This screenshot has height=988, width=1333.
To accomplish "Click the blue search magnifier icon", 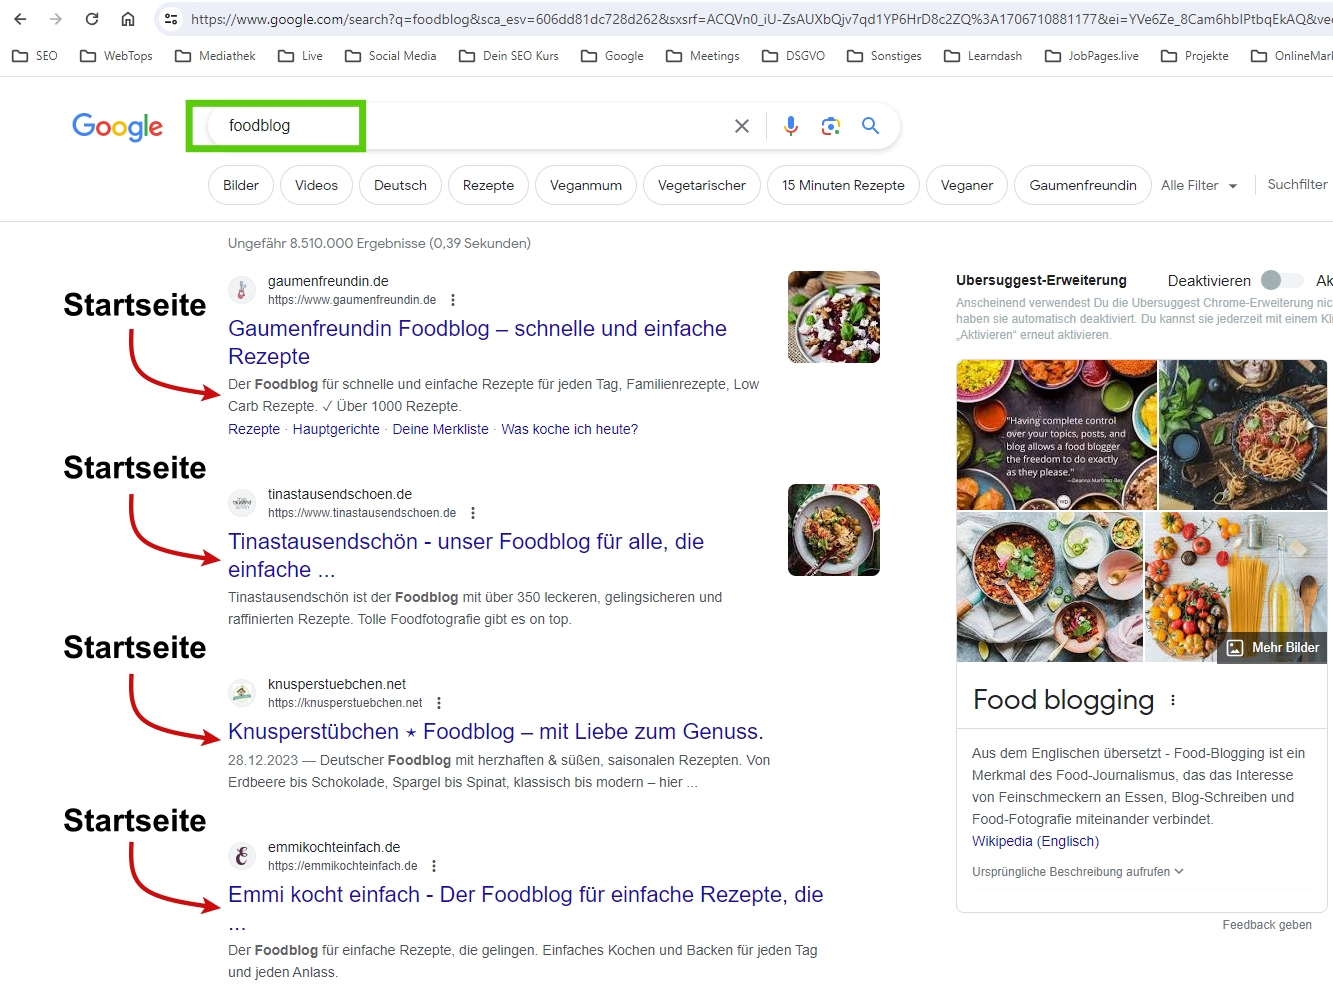I will (x=870, y=125).
